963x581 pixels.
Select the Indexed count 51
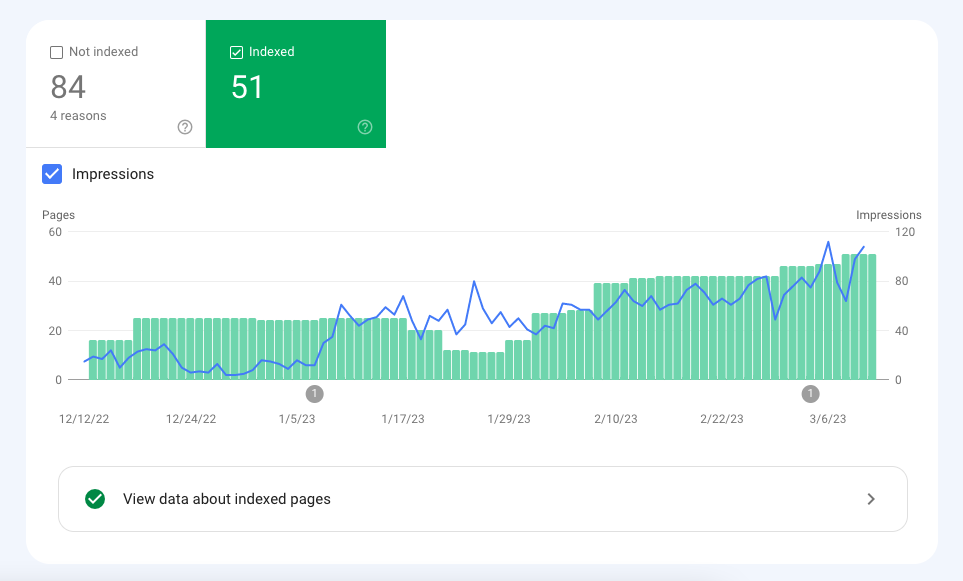pos(247,88)
